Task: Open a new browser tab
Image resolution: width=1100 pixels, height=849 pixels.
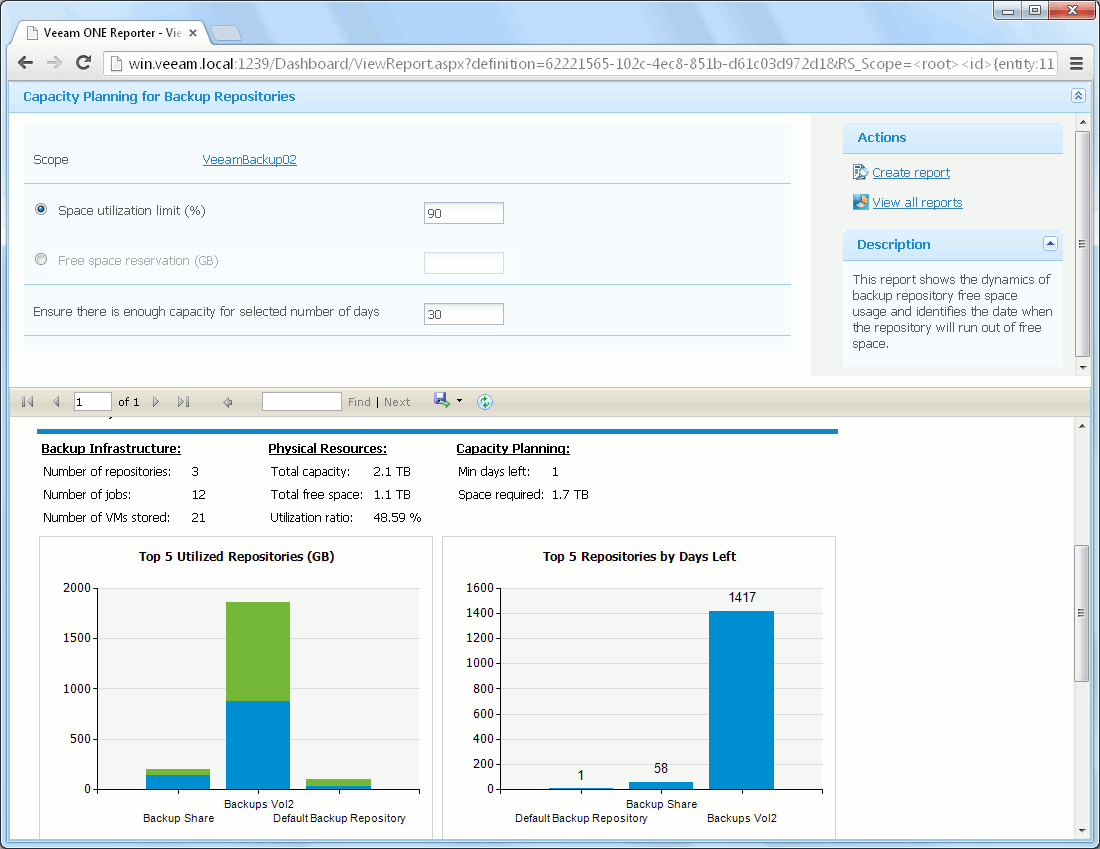Action: coord(226,33)
